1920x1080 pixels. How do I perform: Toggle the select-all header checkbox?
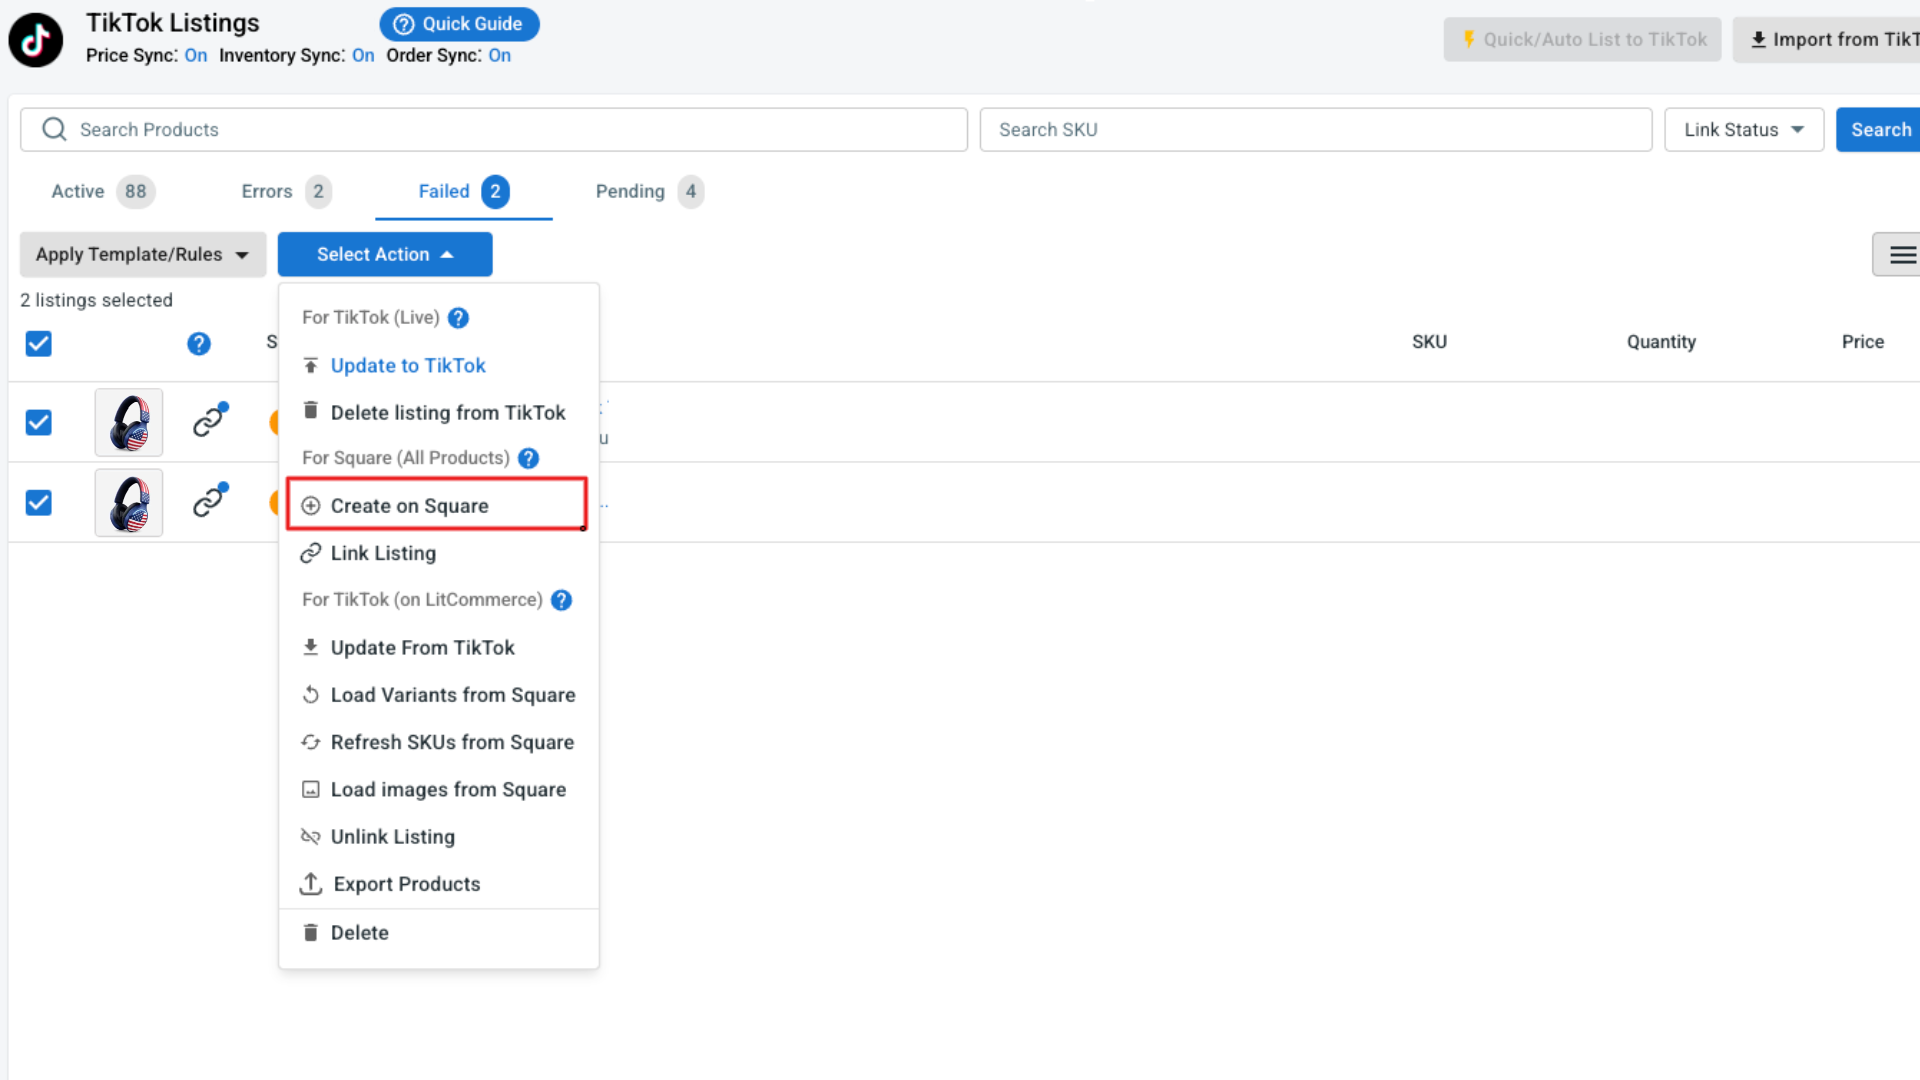pyautogui.click(x=39, y=343)
